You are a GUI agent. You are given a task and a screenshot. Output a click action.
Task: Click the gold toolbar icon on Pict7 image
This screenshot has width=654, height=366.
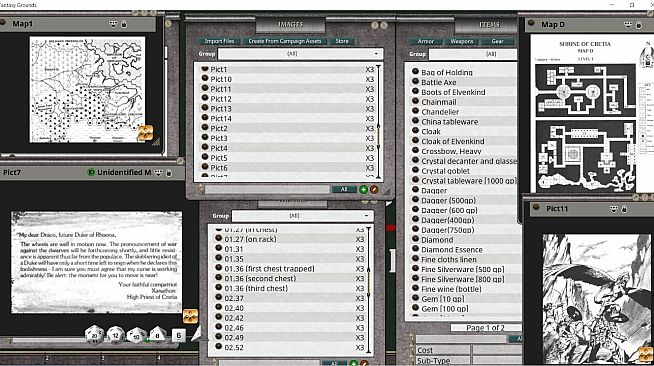190,316
